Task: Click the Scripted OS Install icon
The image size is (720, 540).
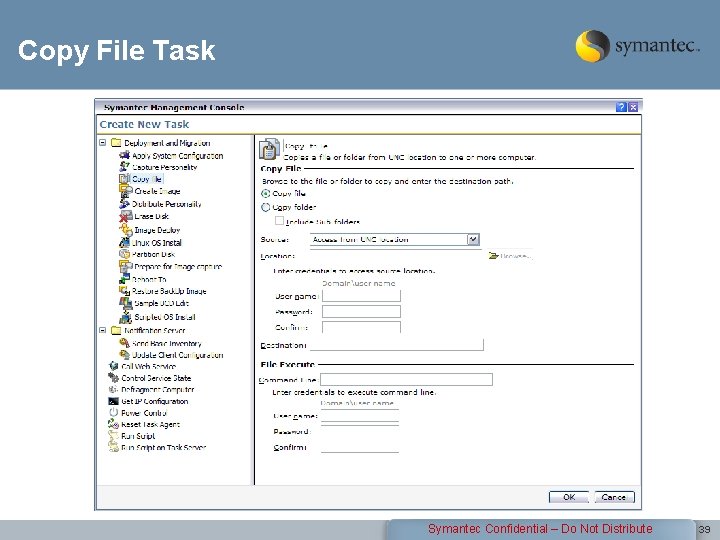Action: tap(125, 317)
